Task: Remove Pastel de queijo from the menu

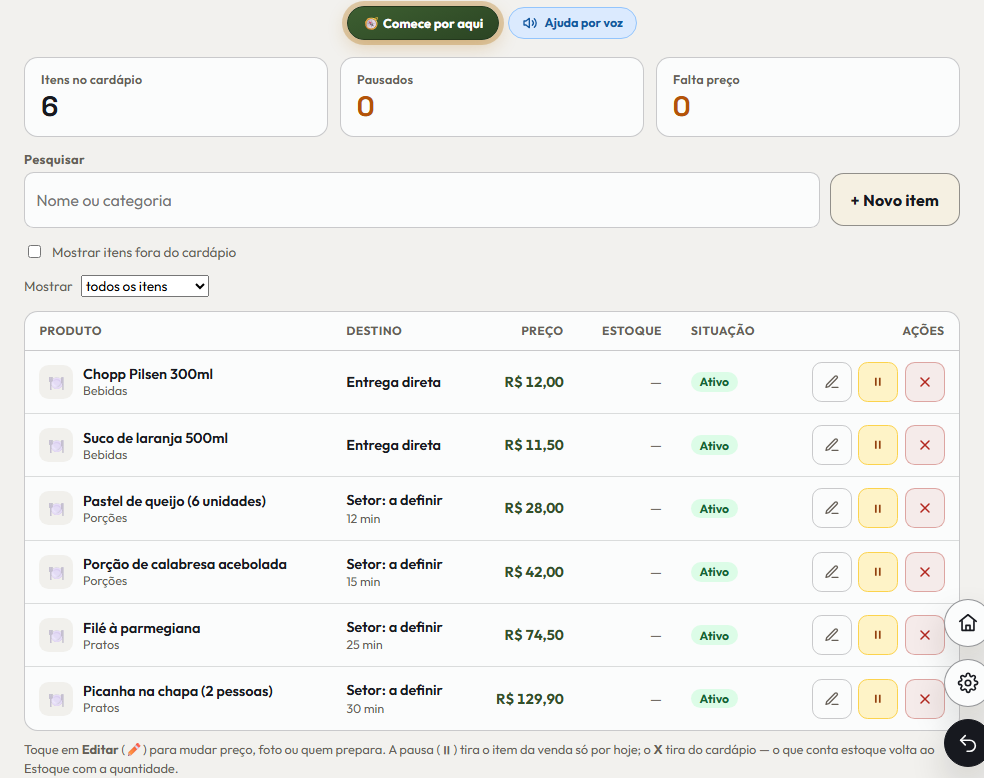Action: tap(924, 508)
